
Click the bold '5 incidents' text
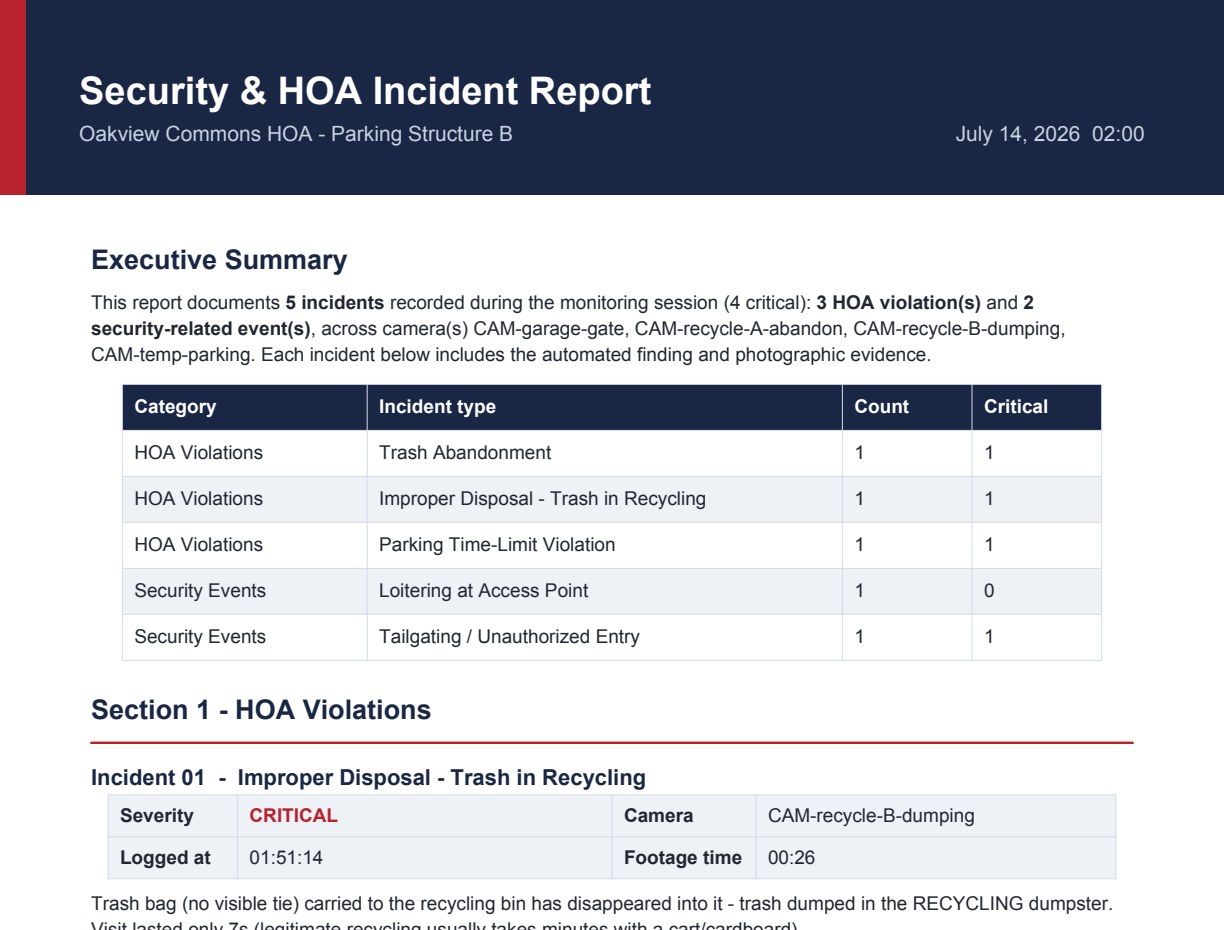(x=335, y=302)
